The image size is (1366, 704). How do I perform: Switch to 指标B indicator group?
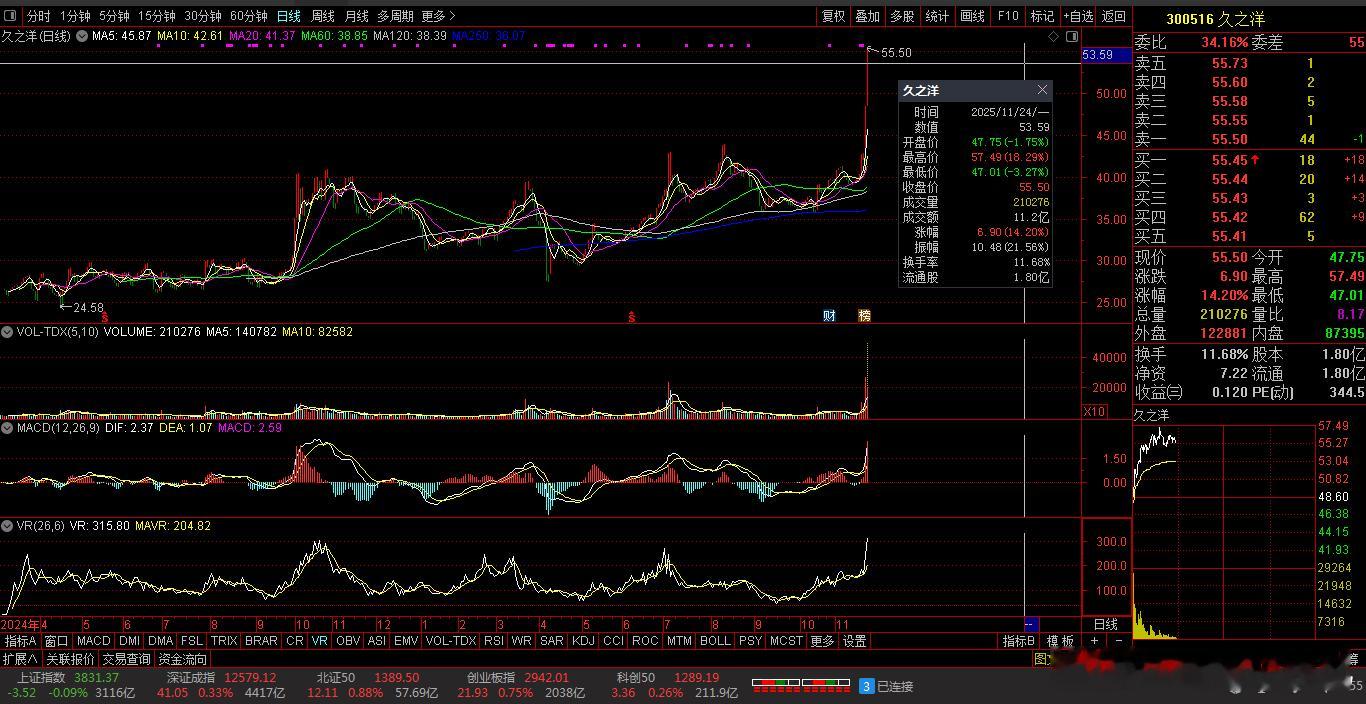click(x=1019, y=641)
